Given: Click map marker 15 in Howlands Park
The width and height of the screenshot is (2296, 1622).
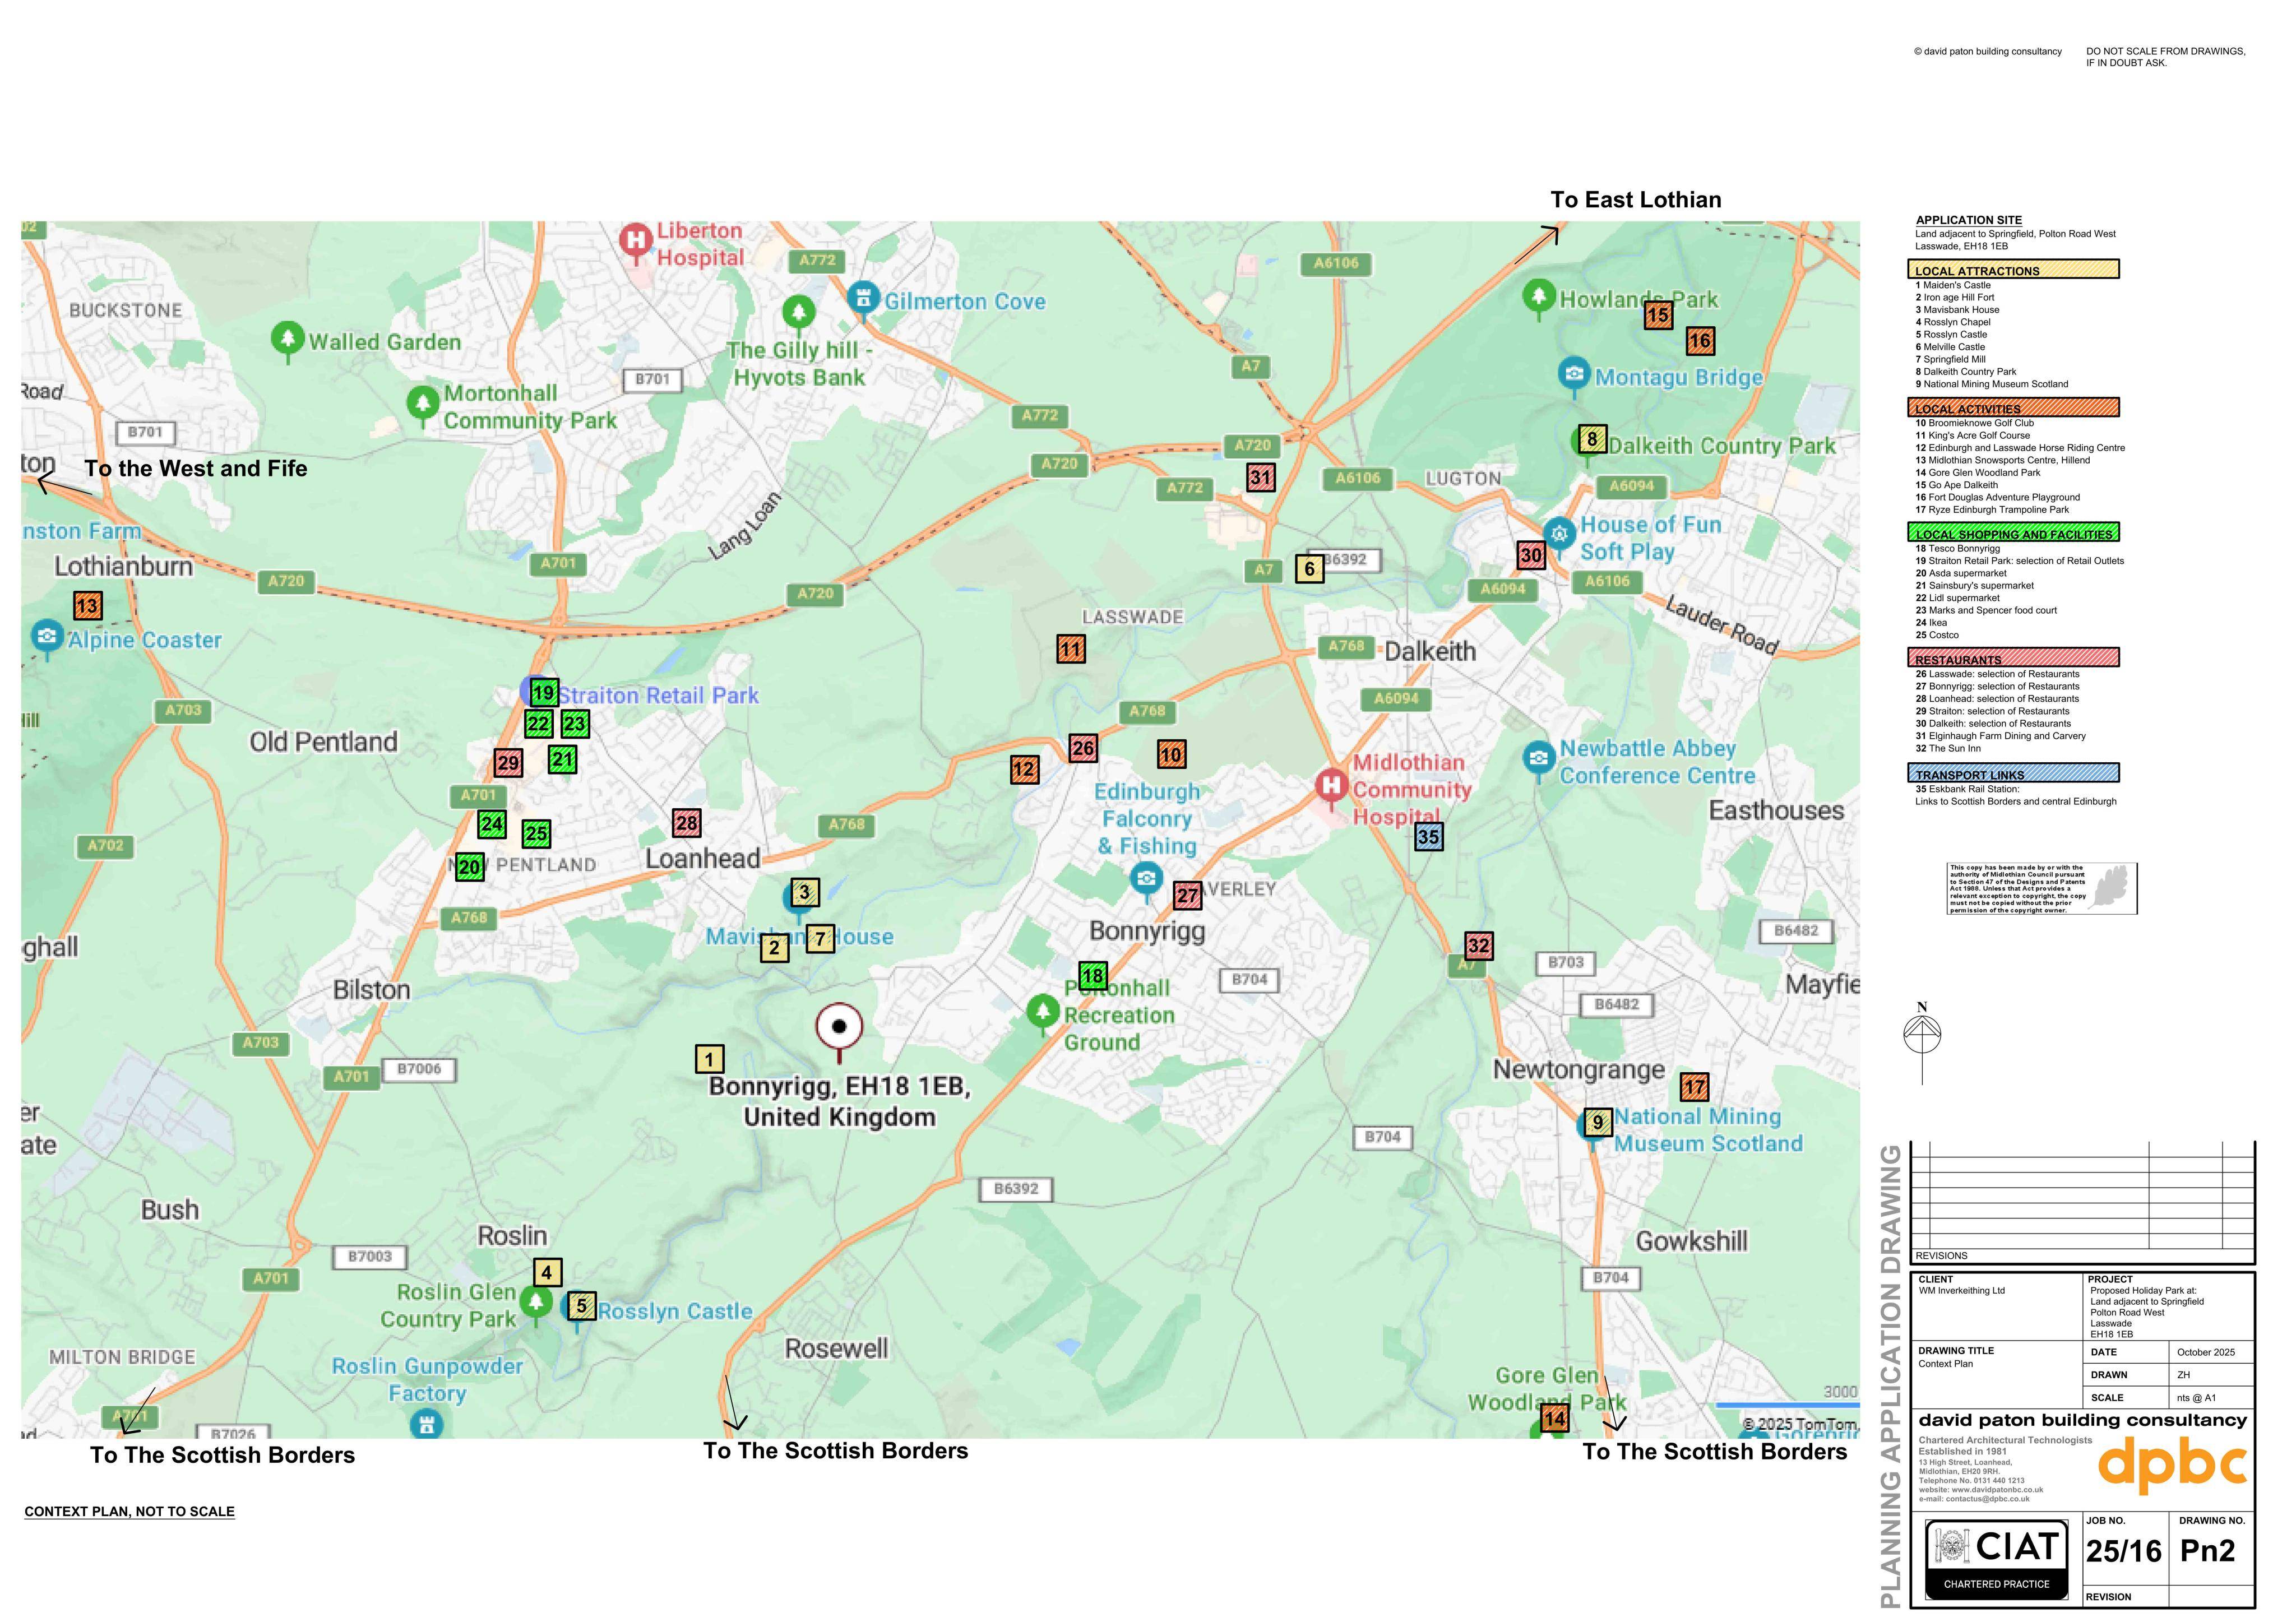Looking at the screenshot, I should point(1658,315).
